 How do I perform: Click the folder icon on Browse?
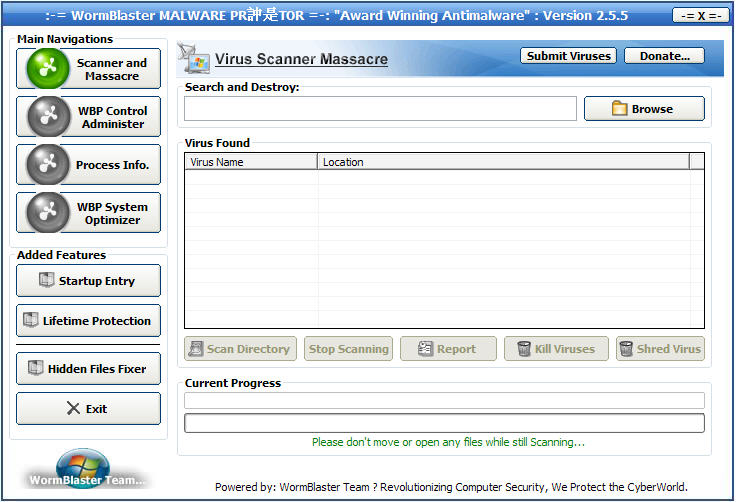tap(619, 109)
